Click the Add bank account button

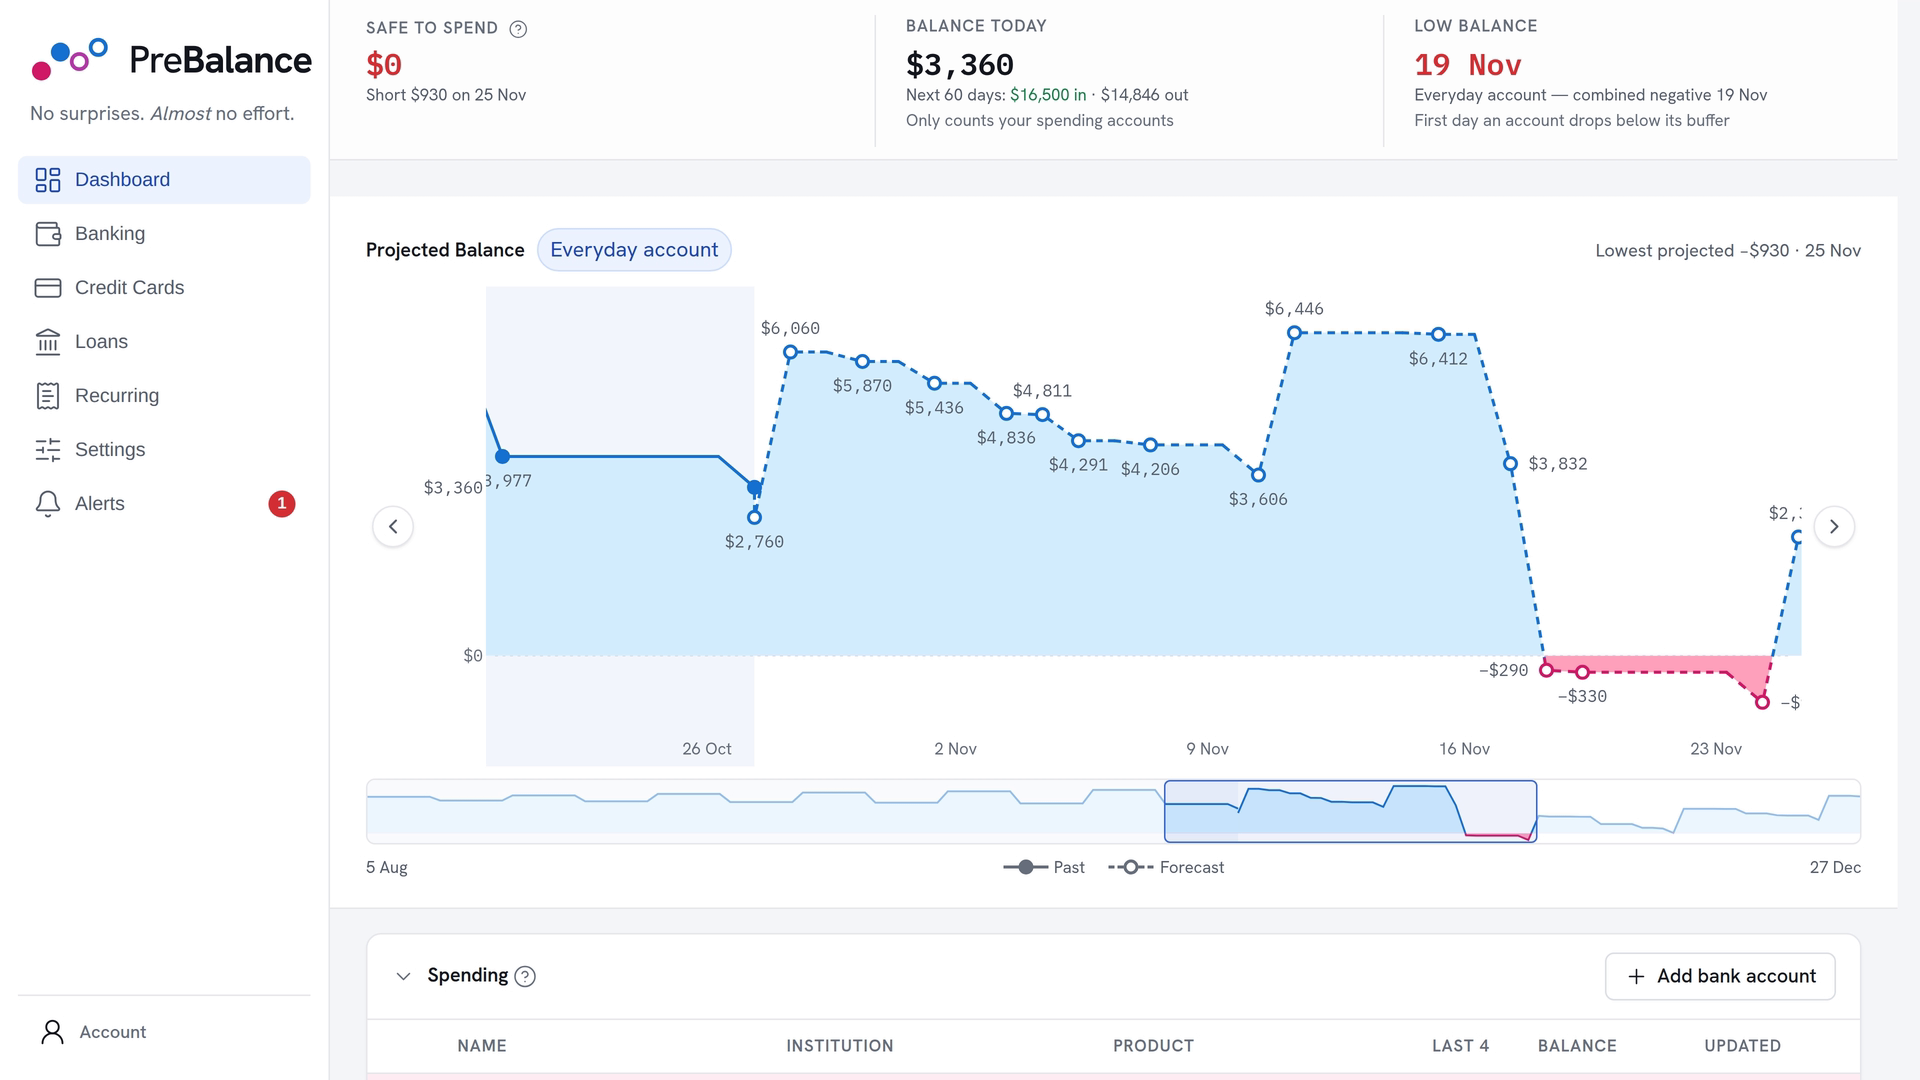pos(1720,976)
